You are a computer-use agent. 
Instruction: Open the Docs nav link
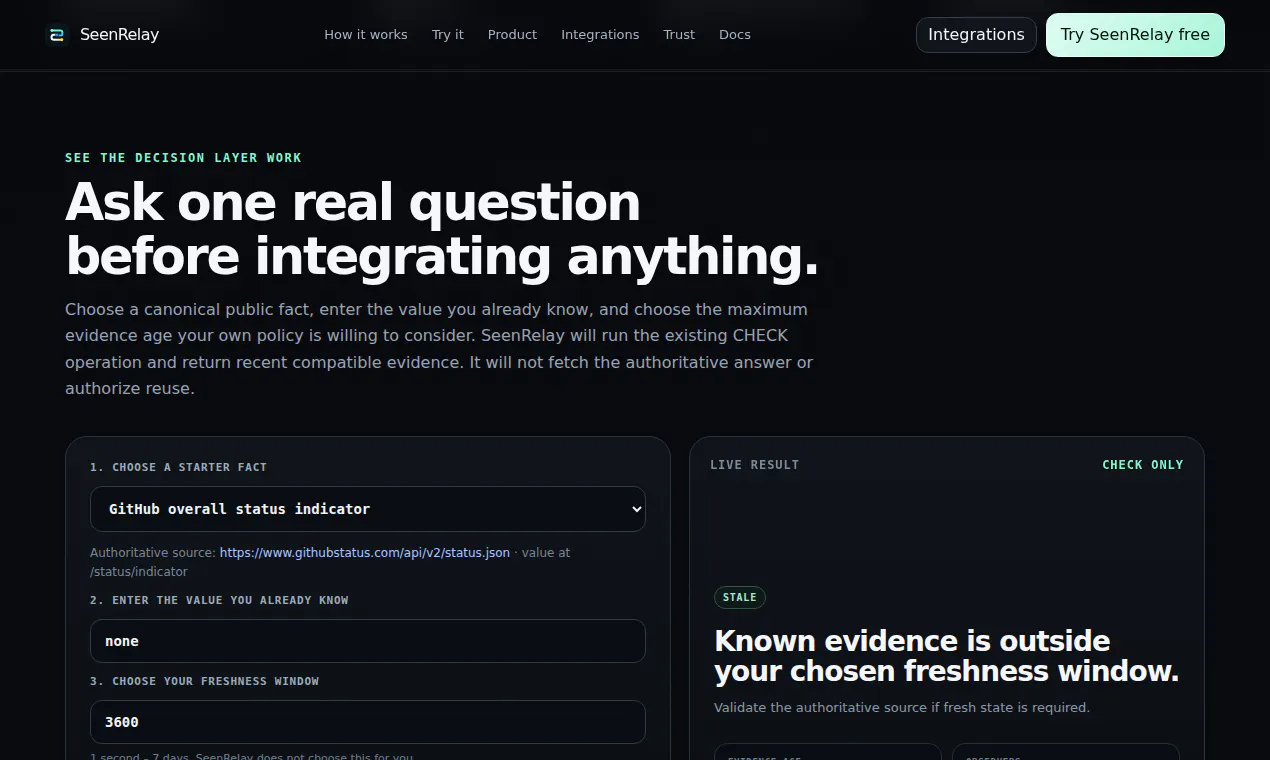pyautogui.click(x=735, y=35)
